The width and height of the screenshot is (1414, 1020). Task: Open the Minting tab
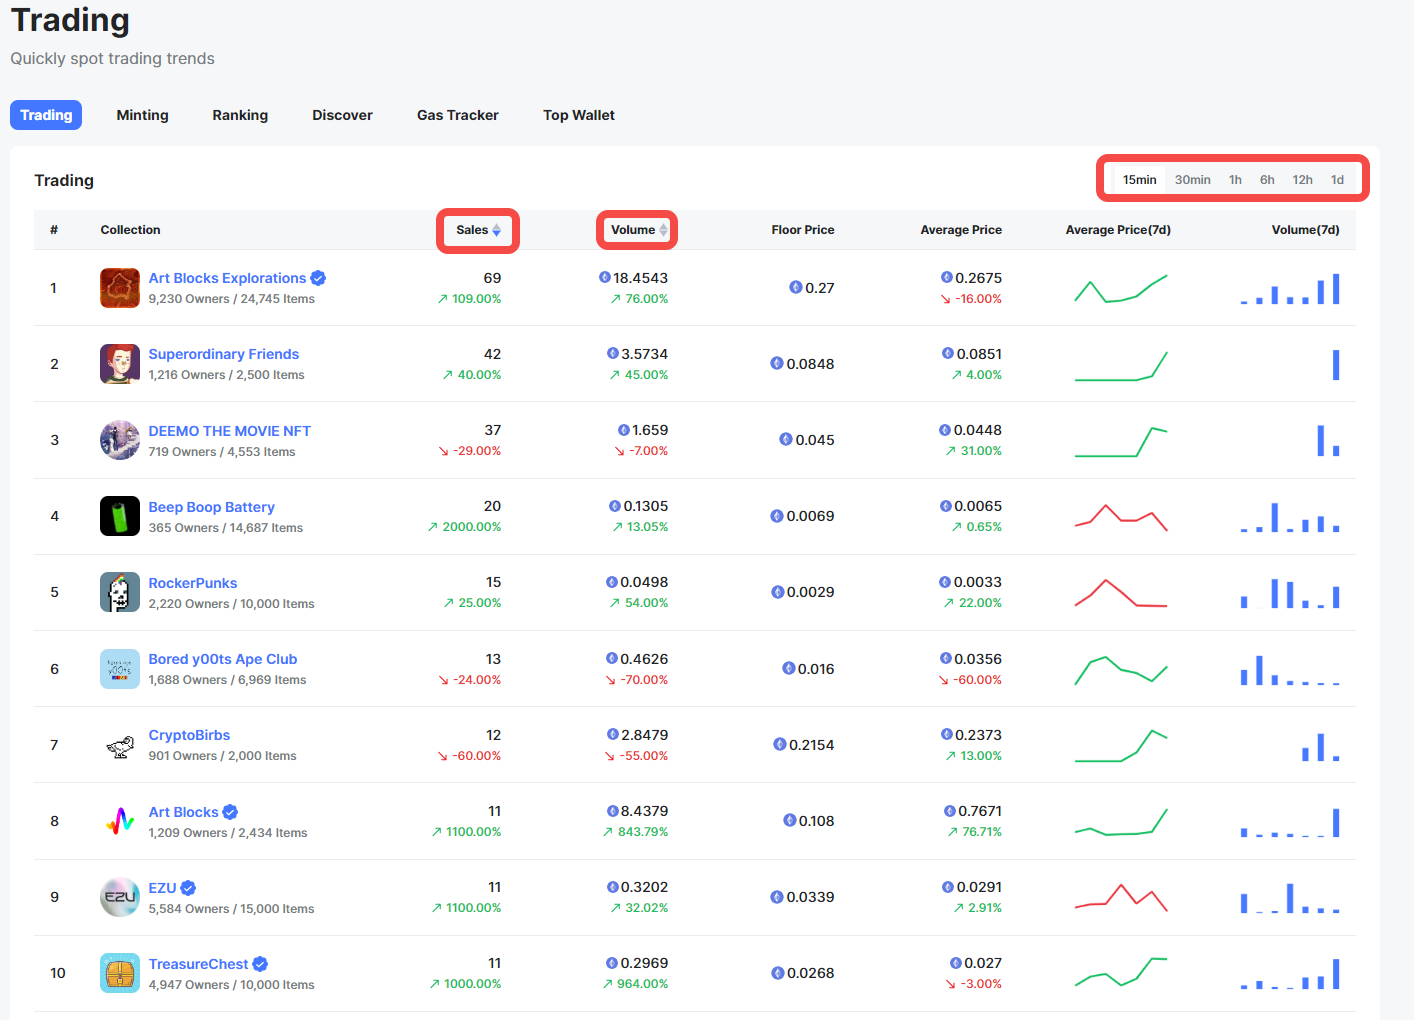click(142, 115)
